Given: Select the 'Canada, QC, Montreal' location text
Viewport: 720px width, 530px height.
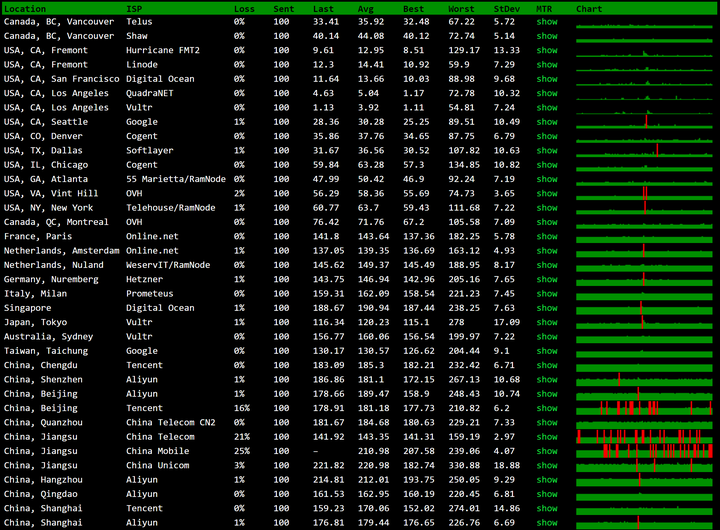Looking at the screenshot, I should click(56, 222).
